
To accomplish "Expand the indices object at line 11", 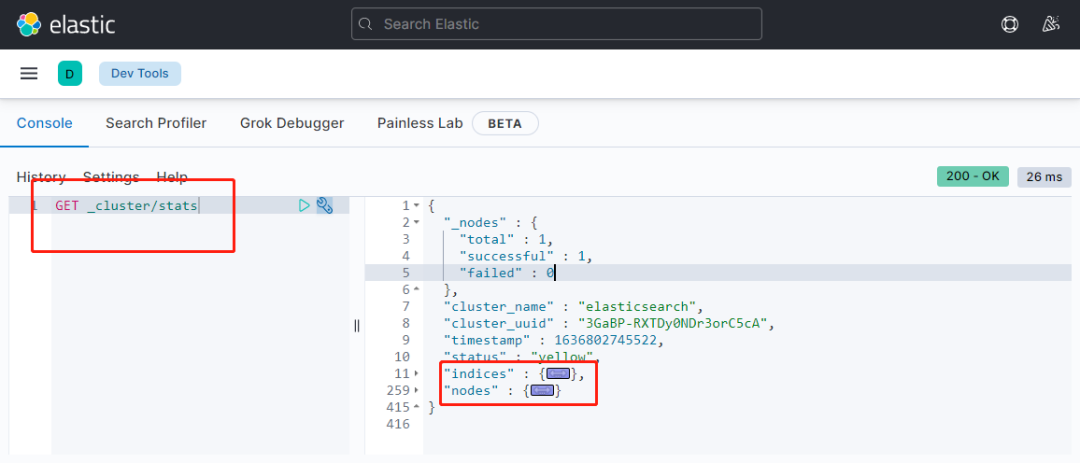I will coord(416,373).
